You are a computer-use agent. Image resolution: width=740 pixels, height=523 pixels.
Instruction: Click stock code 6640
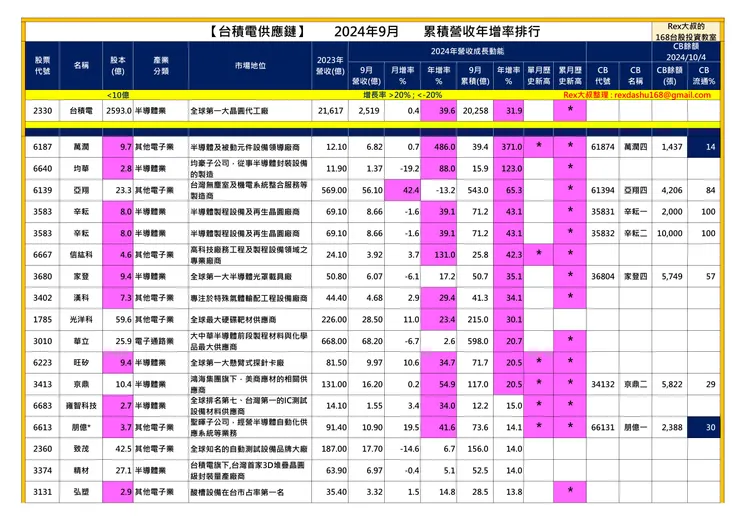click(x=42, y=169)
